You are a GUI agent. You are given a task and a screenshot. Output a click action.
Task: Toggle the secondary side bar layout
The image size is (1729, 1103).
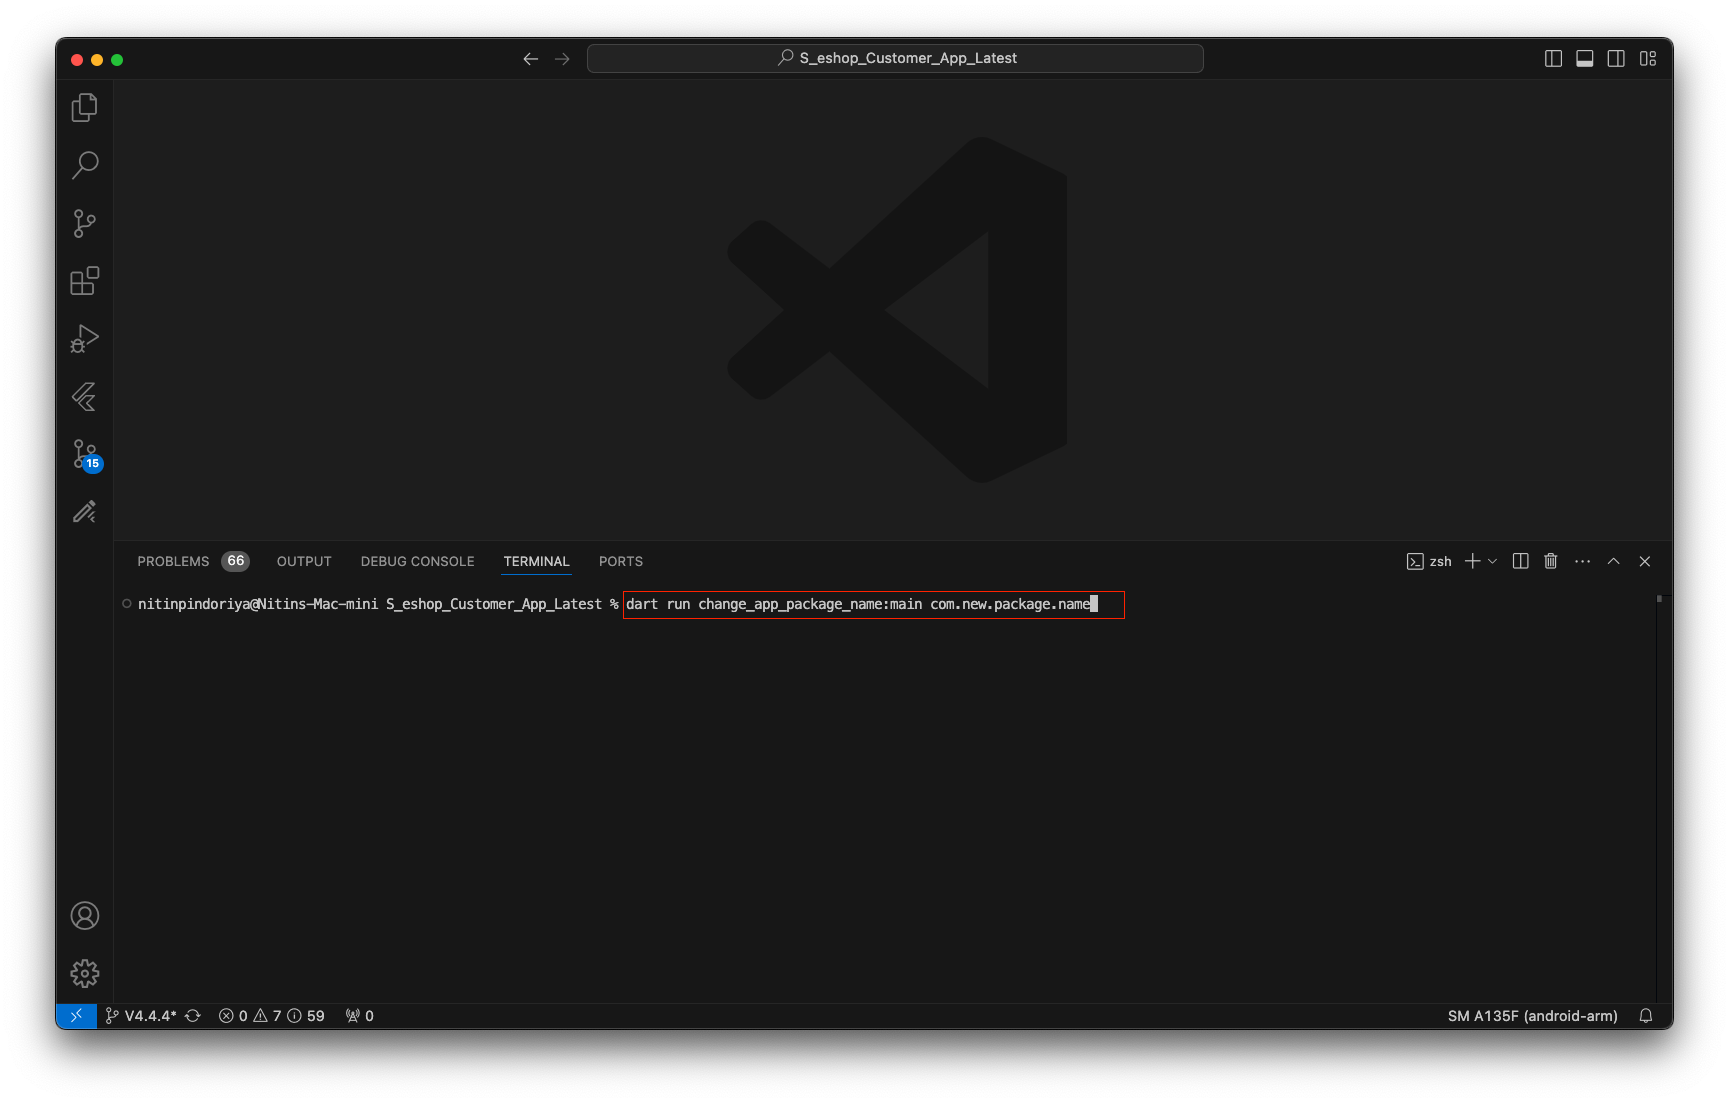[1616, 59]
